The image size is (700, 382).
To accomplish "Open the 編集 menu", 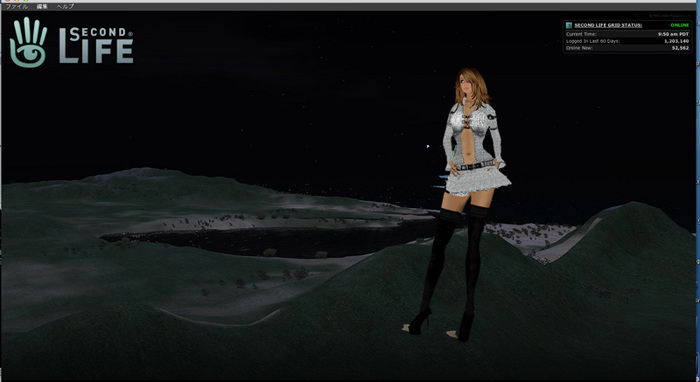I will (x=42, y=7).
